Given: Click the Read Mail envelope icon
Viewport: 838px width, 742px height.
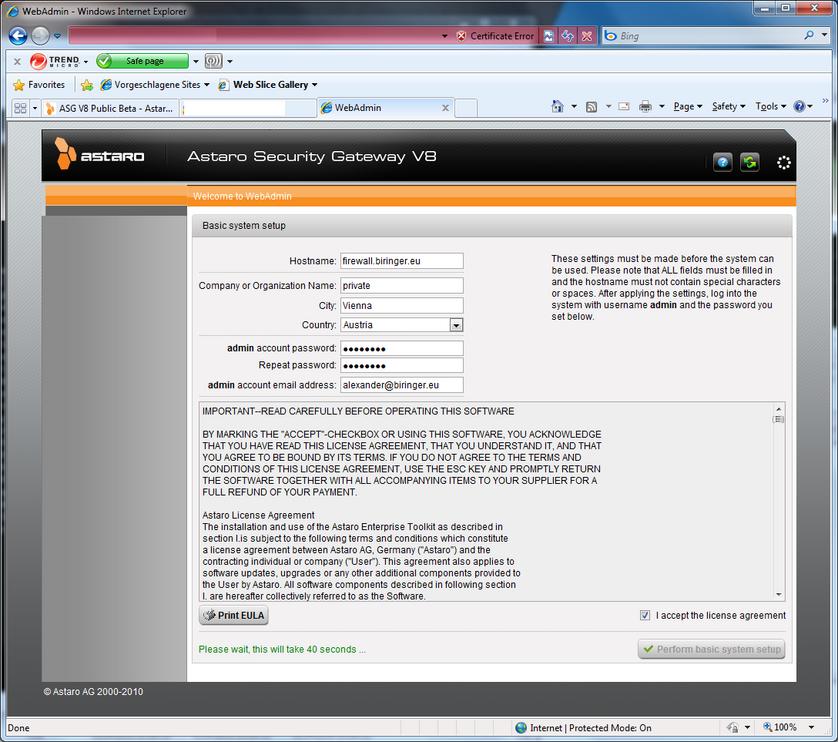Looking at the screenshot, I should coord(623,107).
